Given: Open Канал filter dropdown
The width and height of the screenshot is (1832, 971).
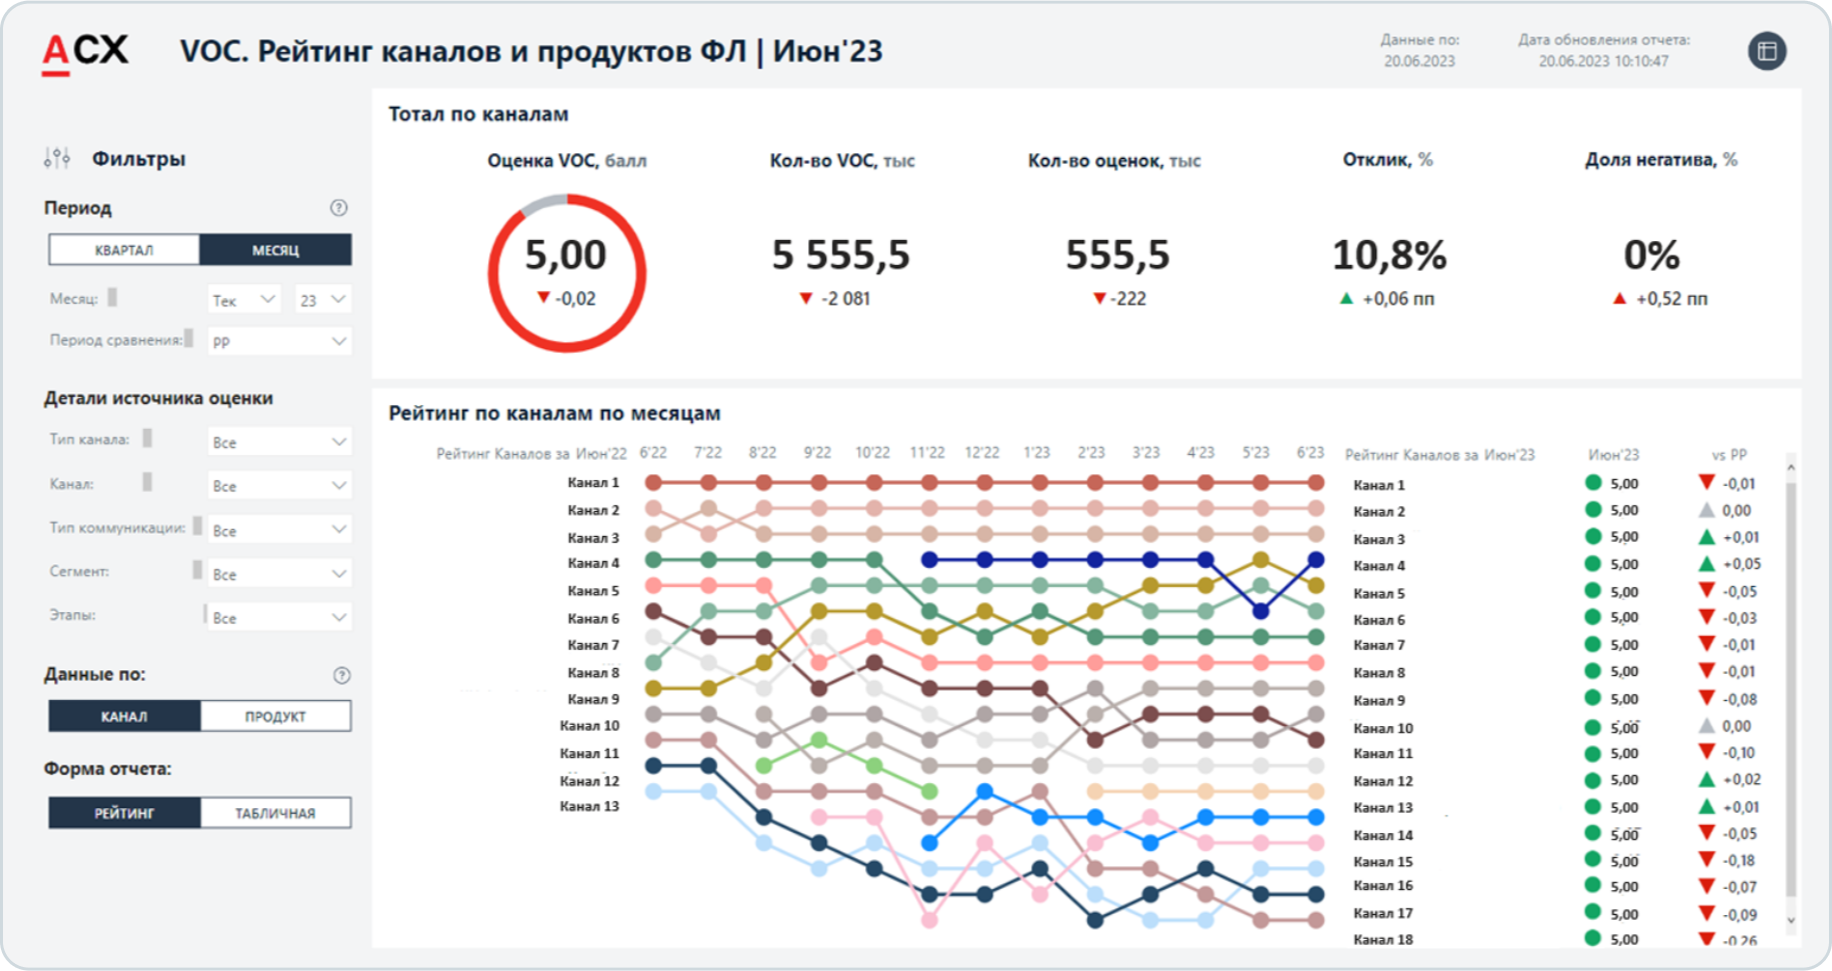Looking at the screenshot, I should tap(279, 486).
